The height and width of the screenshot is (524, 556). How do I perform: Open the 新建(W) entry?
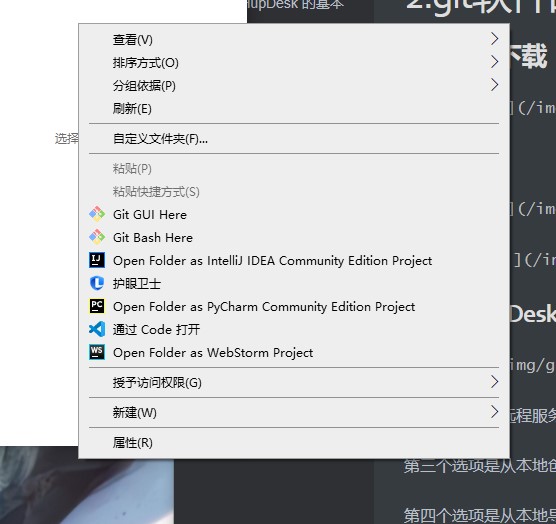coord(294,412)
